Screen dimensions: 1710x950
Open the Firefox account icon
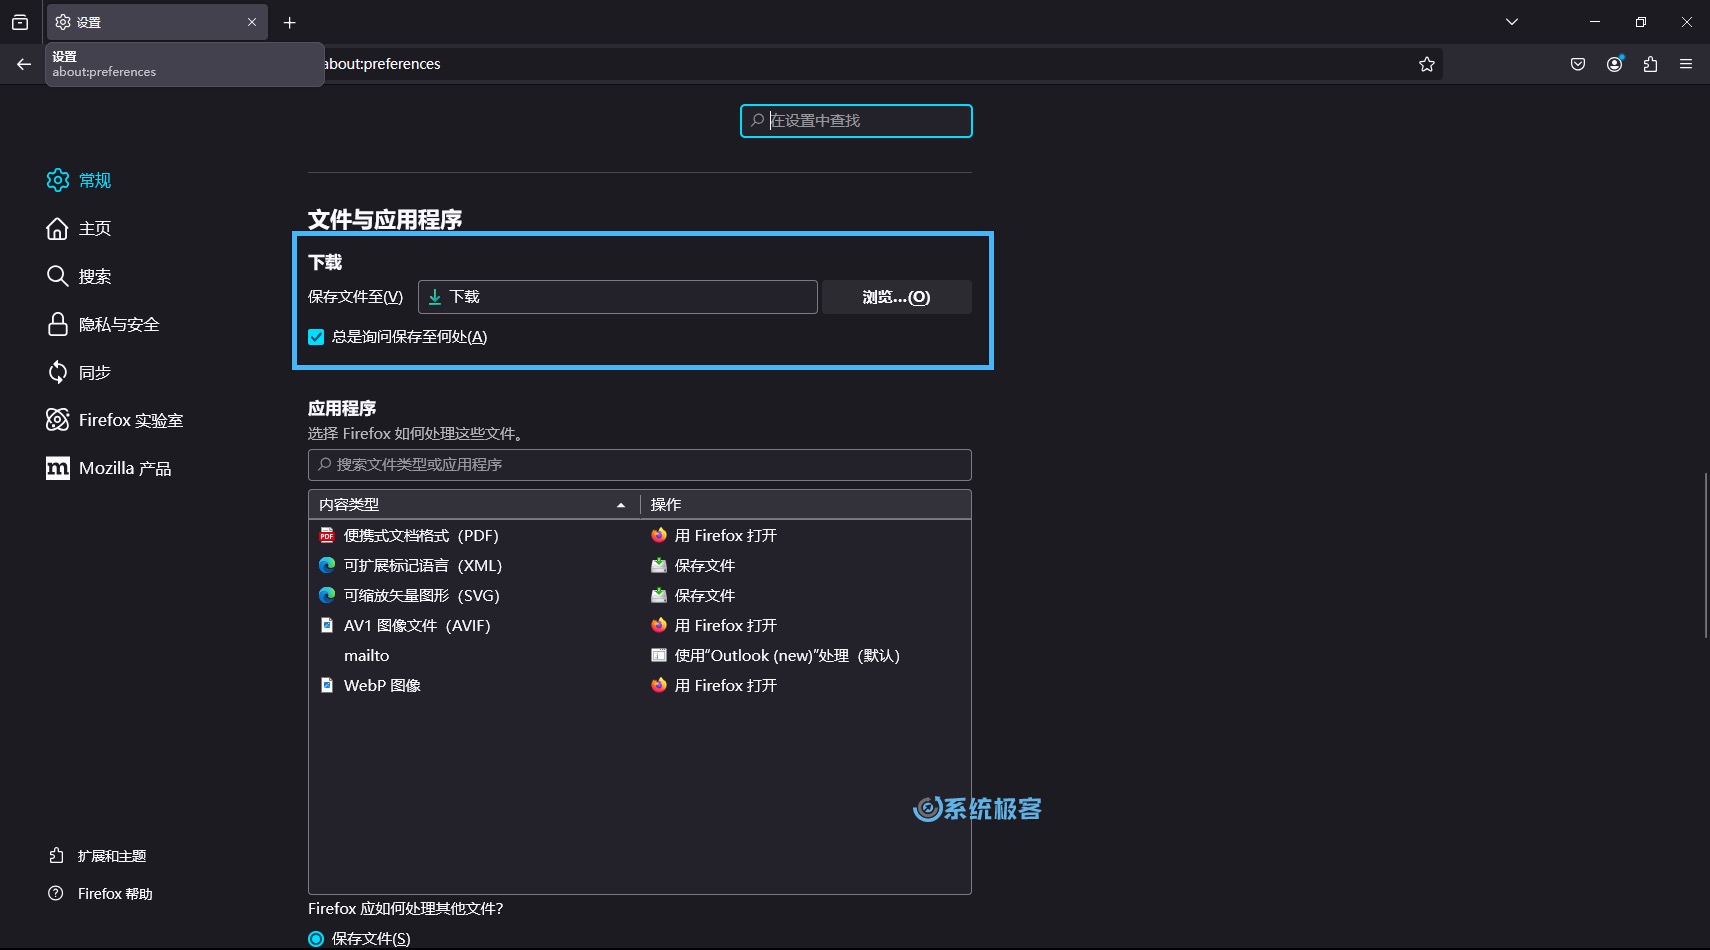pyautogui.click(x=1614, y=64)
